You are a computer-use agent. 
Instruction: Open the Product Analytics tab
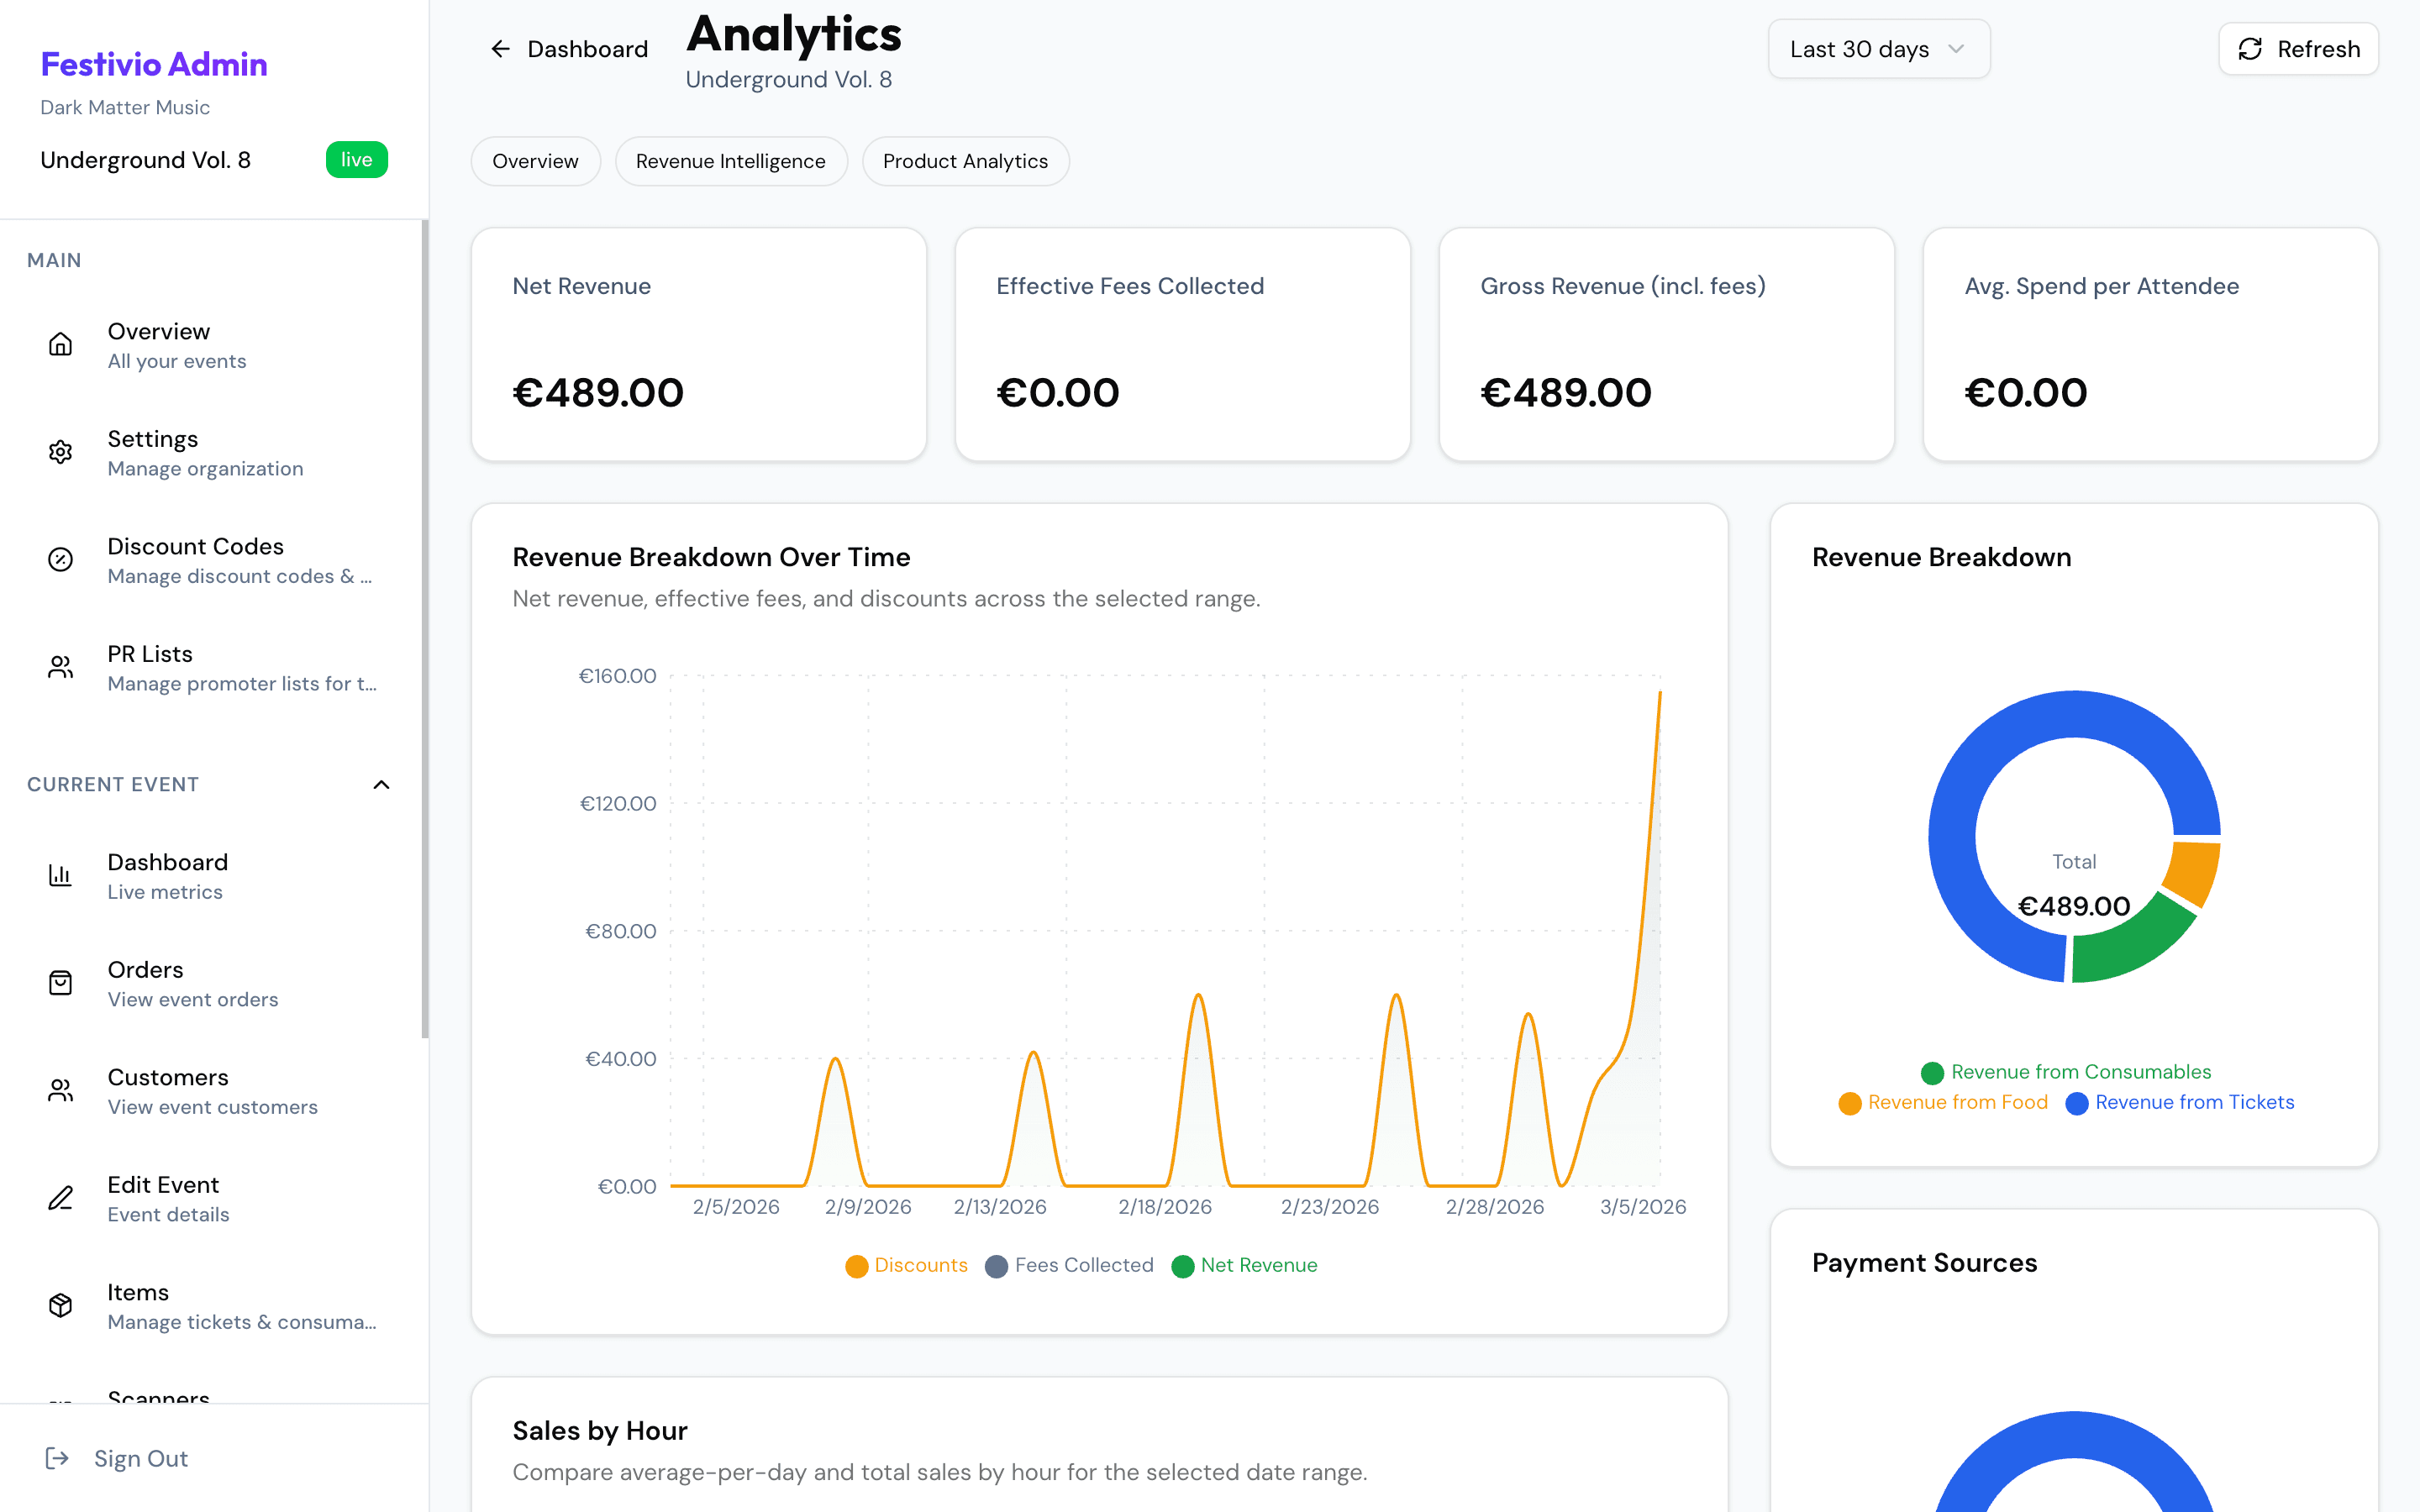click(965, 160)
